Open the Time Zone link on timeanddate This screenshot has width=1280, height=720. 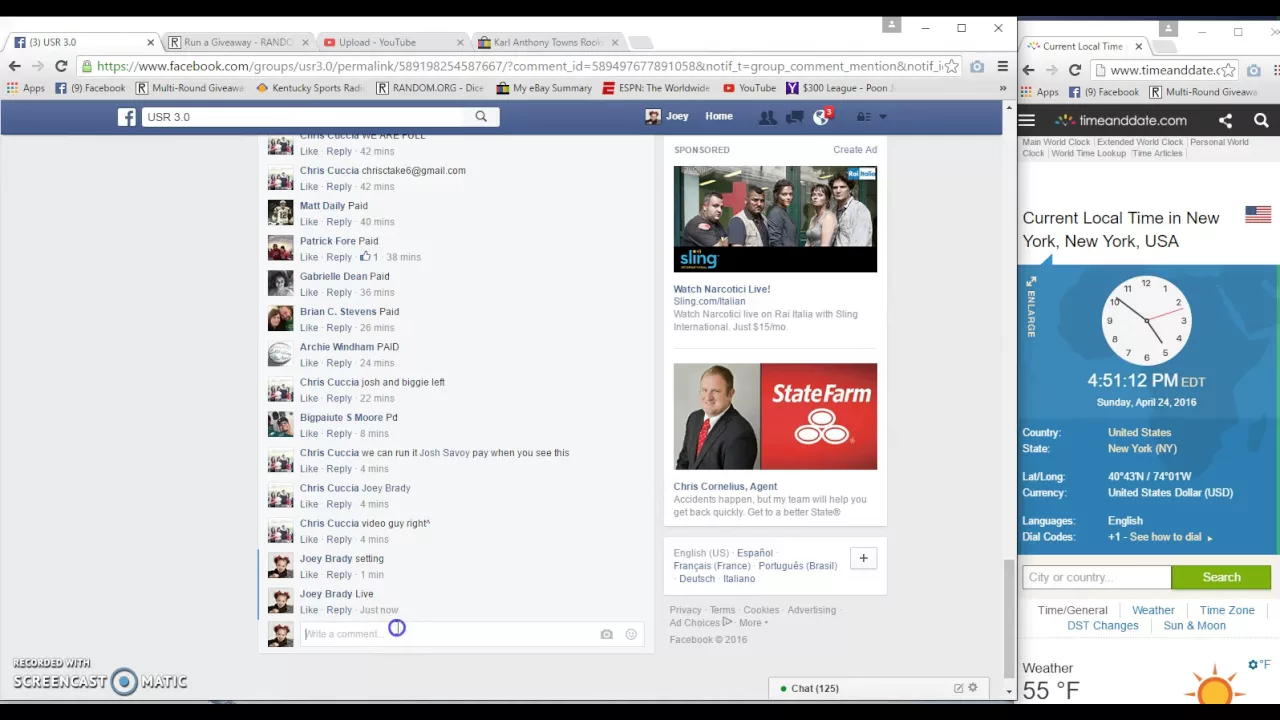point(1227,610)
